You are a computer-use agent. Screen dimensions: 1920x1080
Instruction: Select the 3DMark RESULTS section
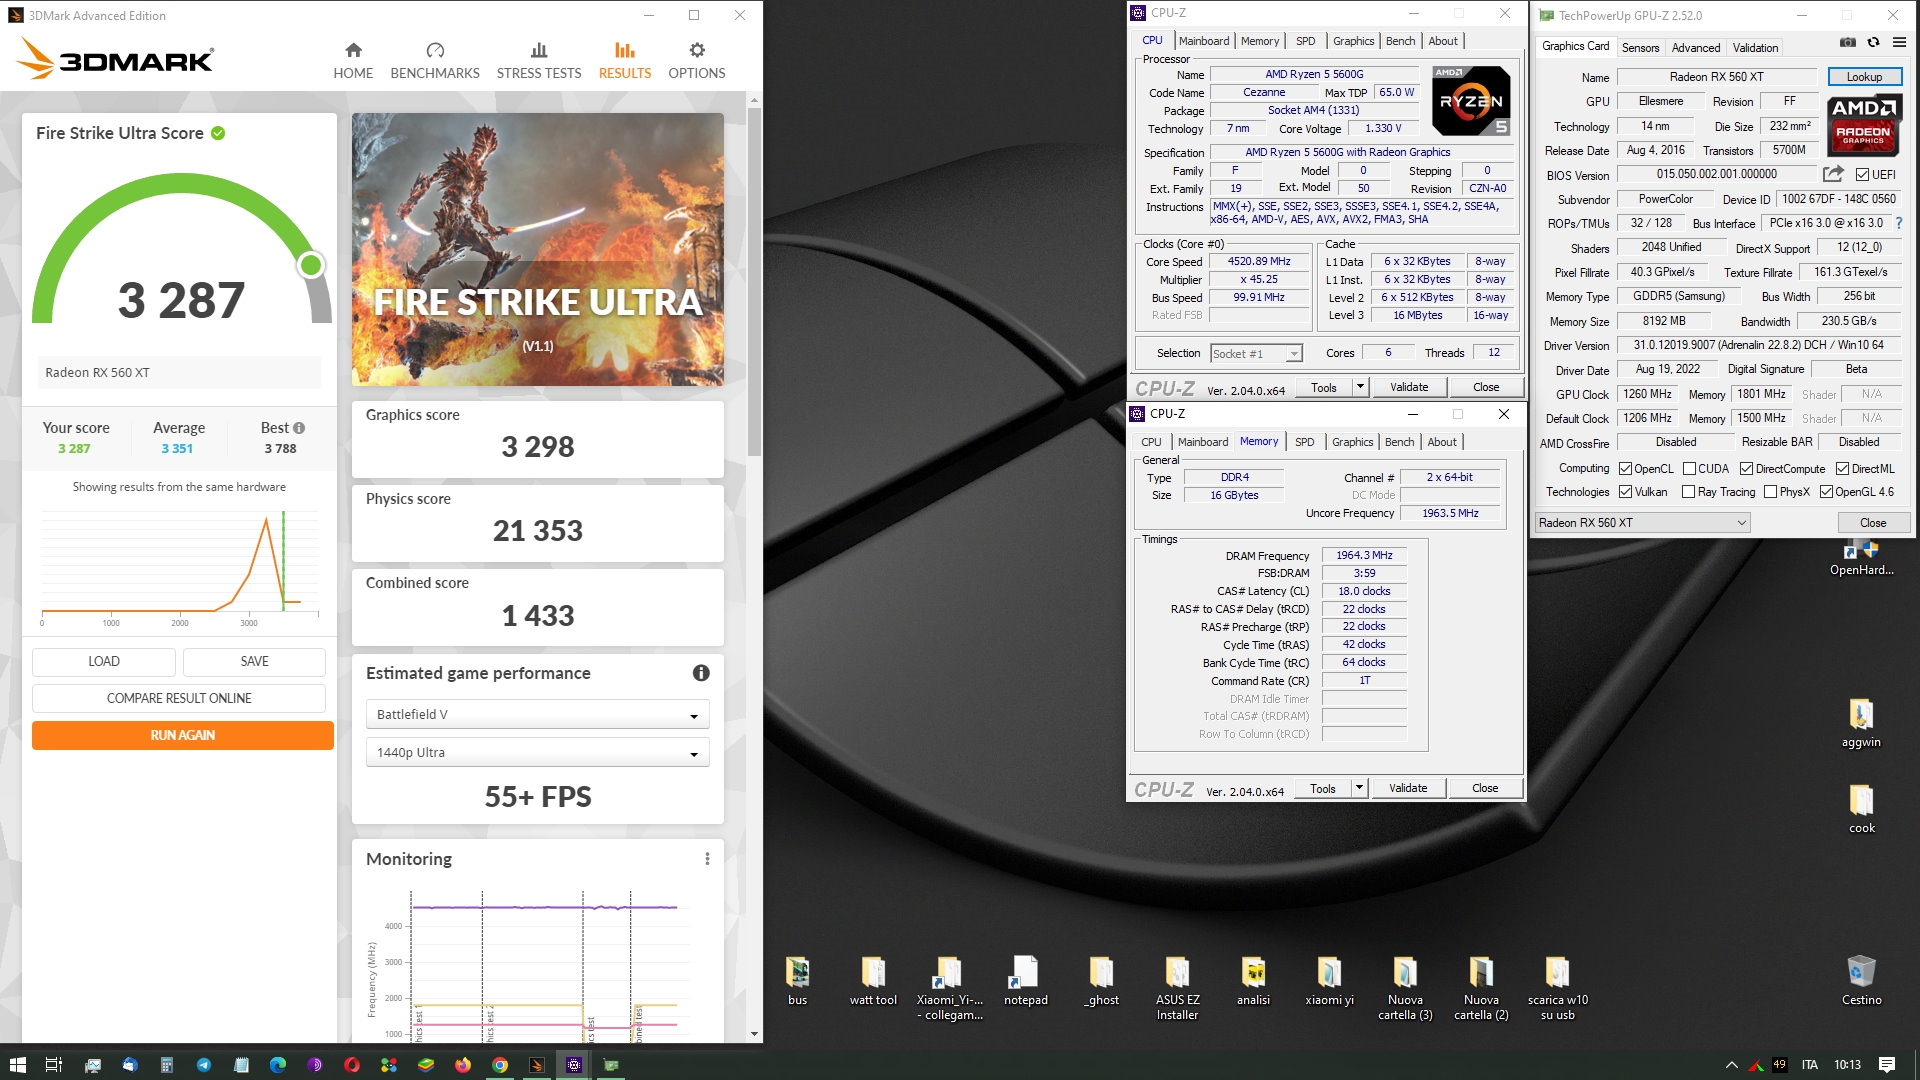coord(625,61)
